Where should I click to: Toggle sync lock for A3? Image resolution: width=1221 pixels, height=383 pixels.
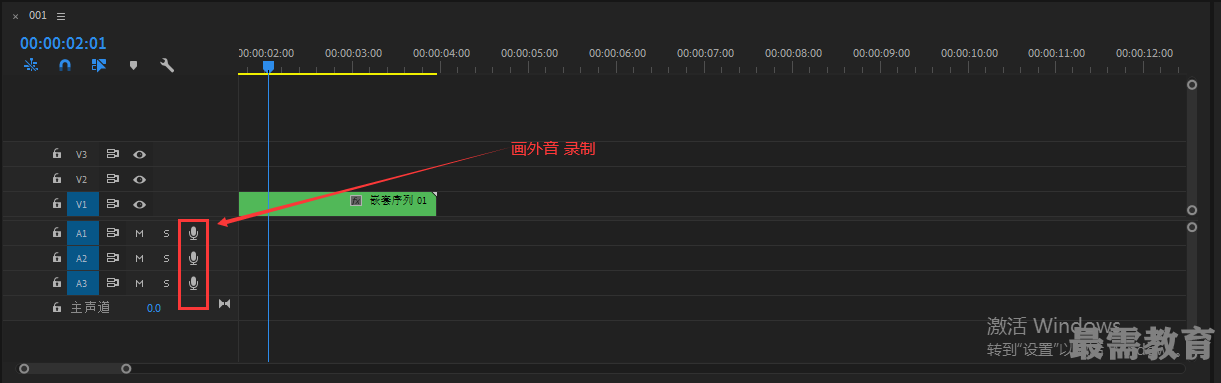click(x=113, y=283)
